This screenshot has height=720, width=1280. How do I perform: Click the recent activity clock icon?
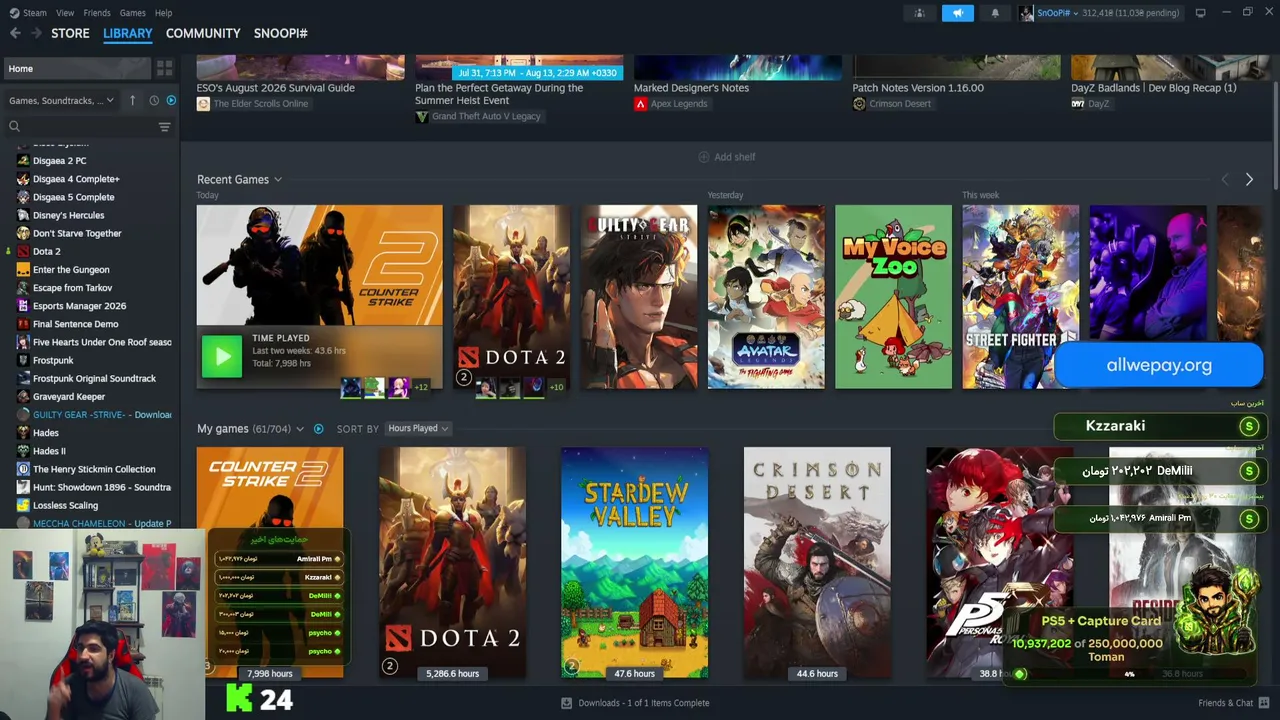point(154,100)
